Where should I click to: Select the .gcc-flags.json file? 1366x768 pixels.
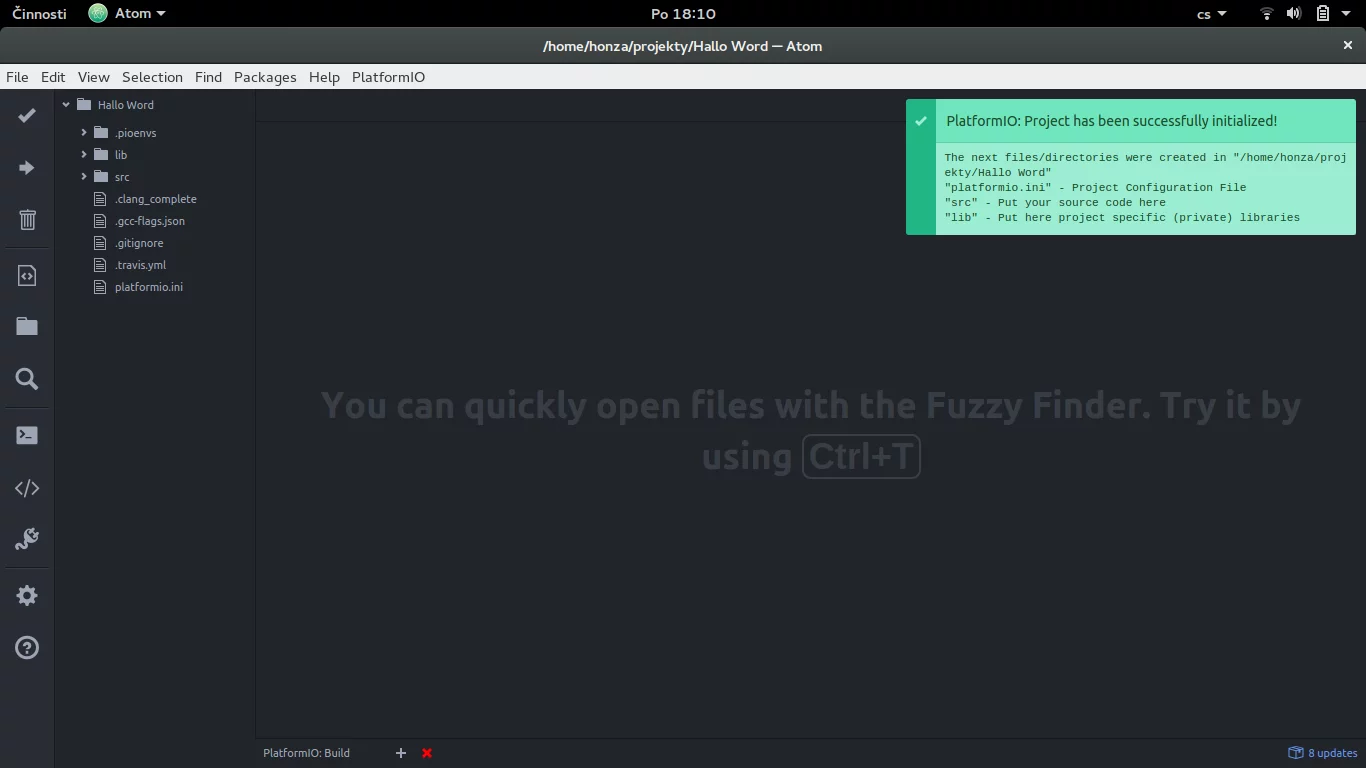pos(150,221)
